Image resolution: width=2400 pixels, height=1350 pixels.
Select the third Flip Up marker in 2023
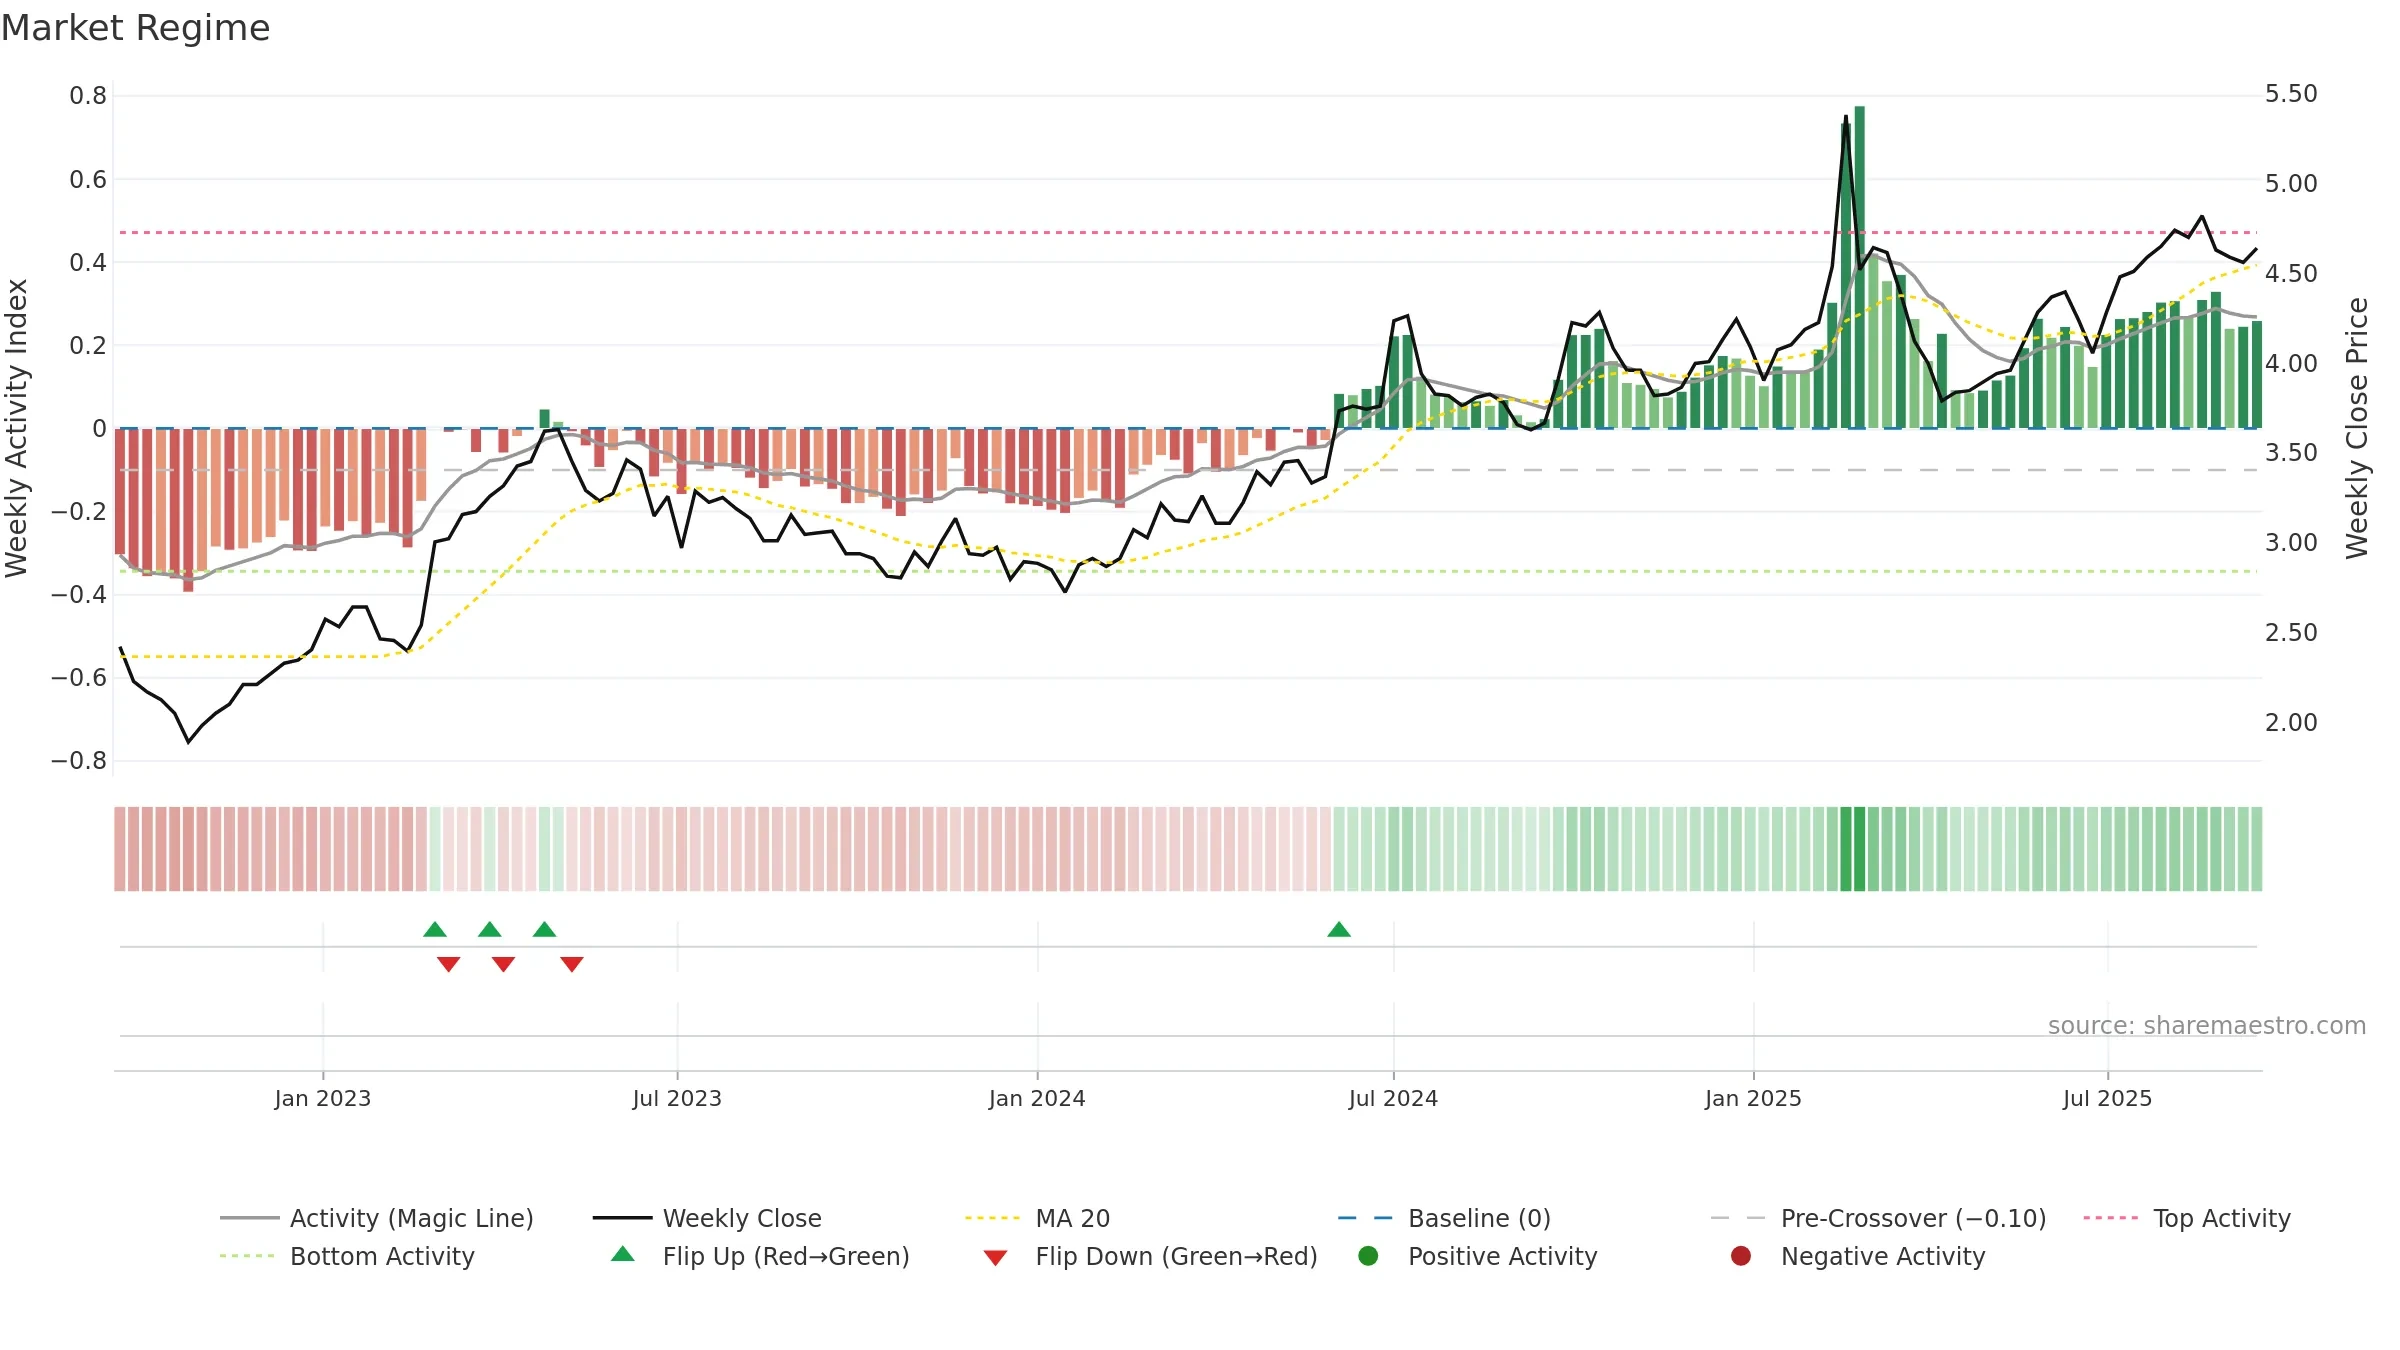pos(545,929)
